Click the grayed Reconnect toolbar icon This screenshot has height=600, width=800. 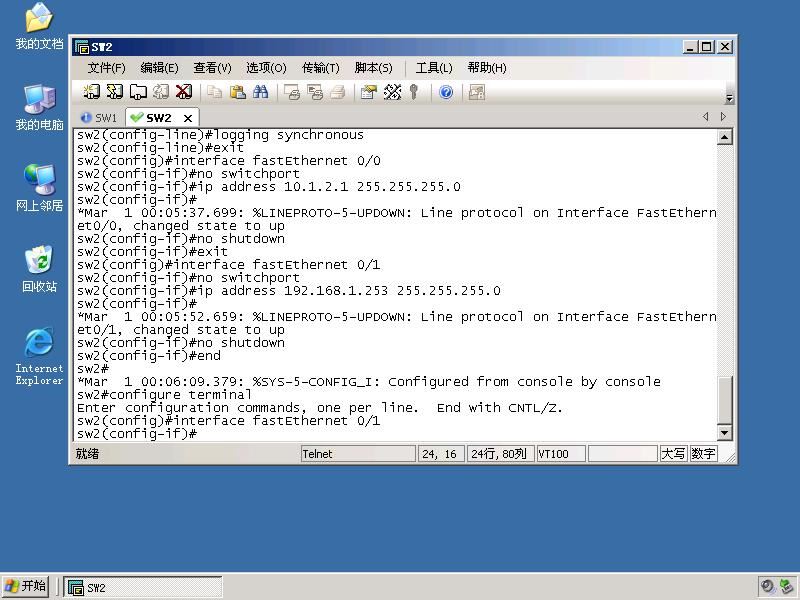pyautogui.click(x=161, y=92)
